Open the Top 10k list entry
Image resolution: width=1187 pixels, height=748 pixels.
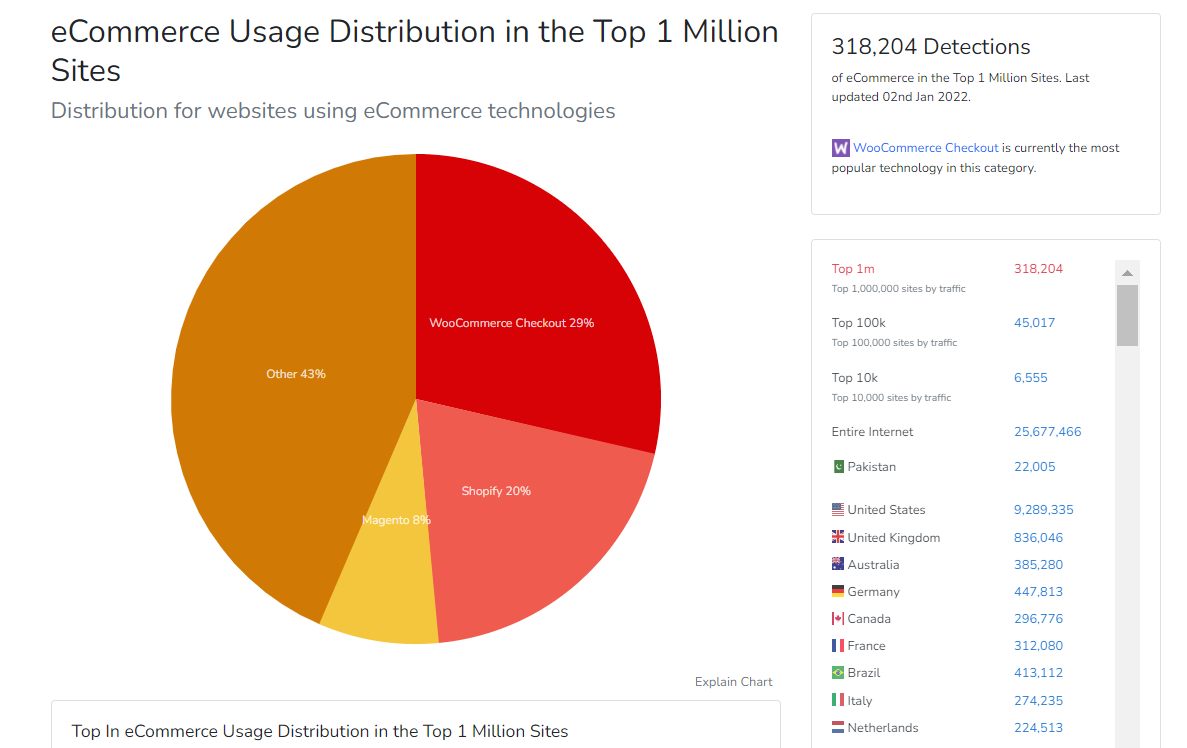click(x=855, y=378)
